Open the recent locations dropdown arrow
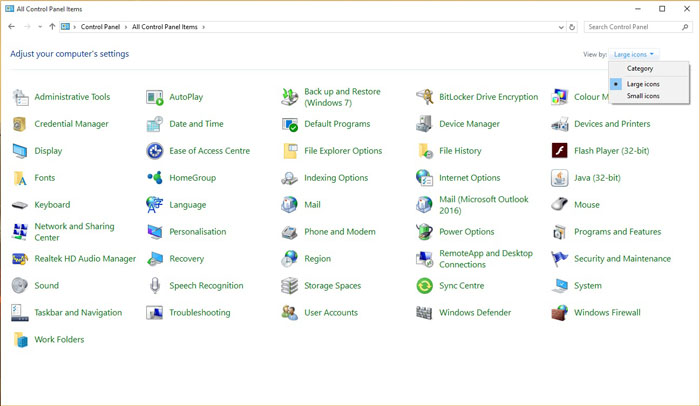This screenshot has width=700, height=406. pyautogui.click(x=40, y=27)
